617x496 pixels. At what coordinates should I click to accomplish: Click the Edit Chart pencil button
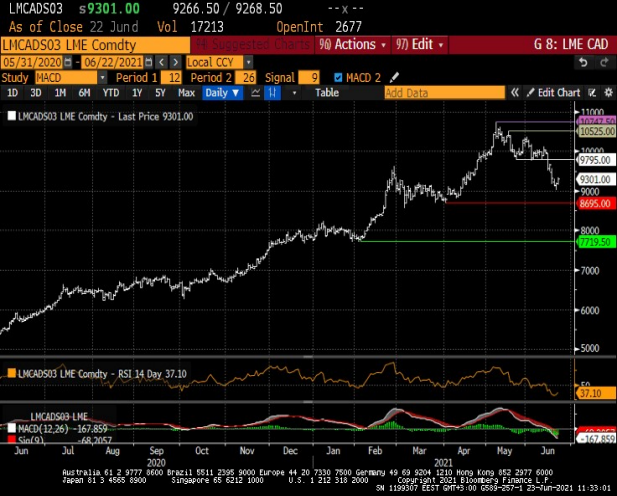[x=553, y=93]
